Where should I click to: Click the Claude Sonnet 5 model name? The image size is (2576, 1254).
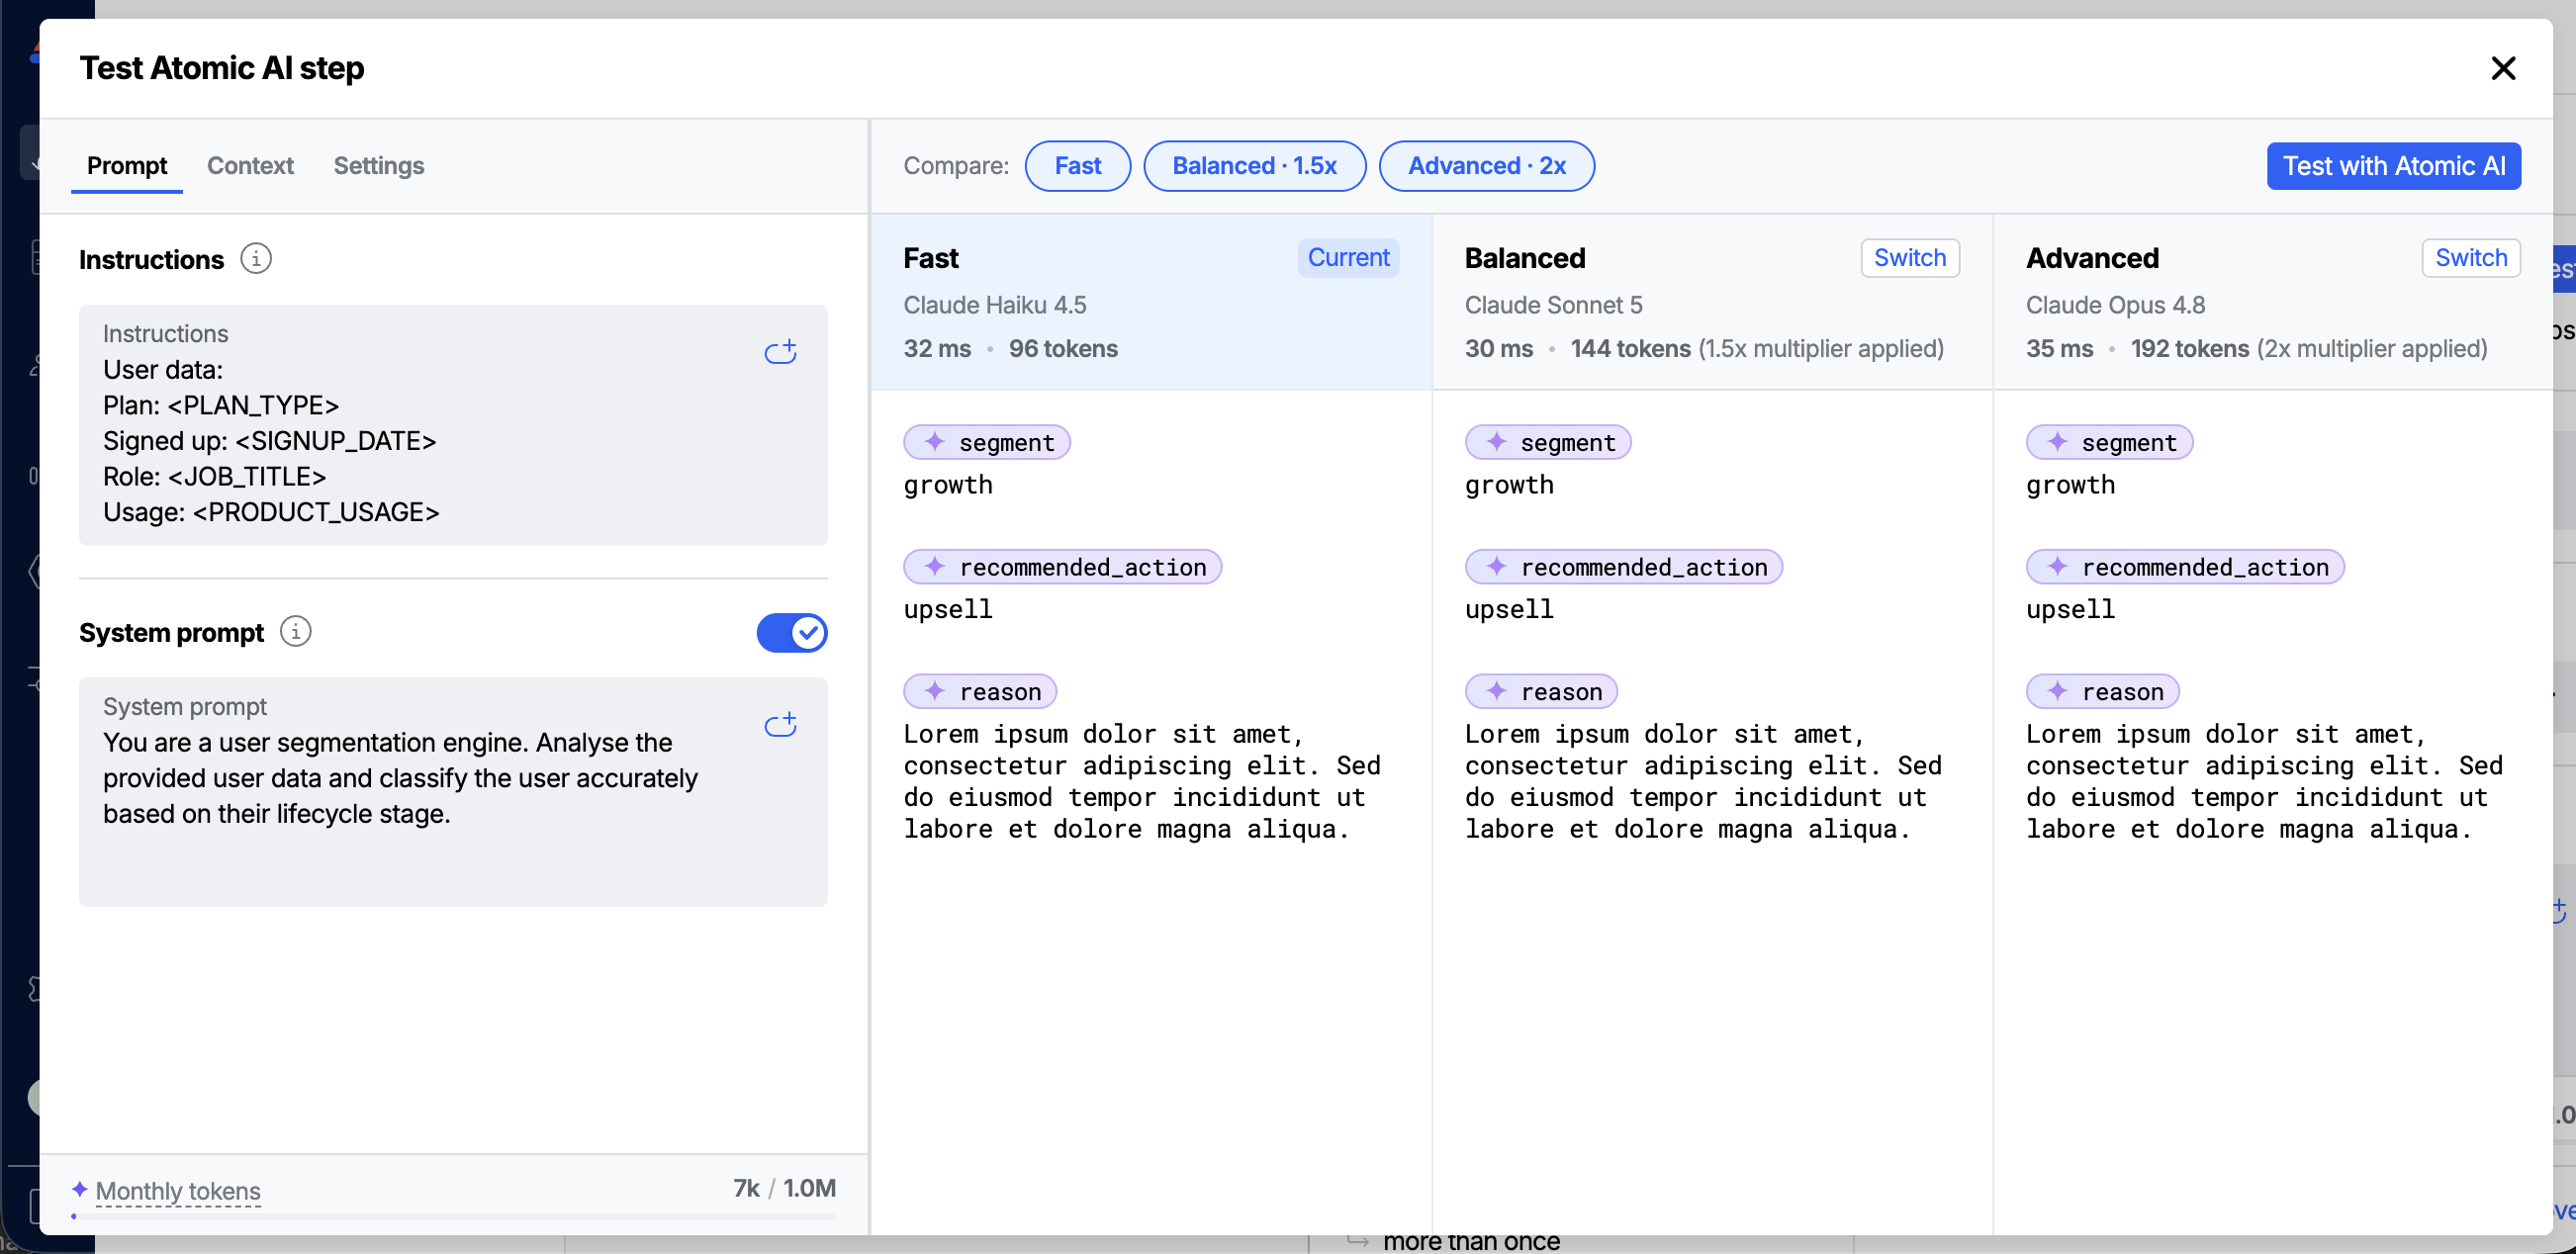(1553, 305)
